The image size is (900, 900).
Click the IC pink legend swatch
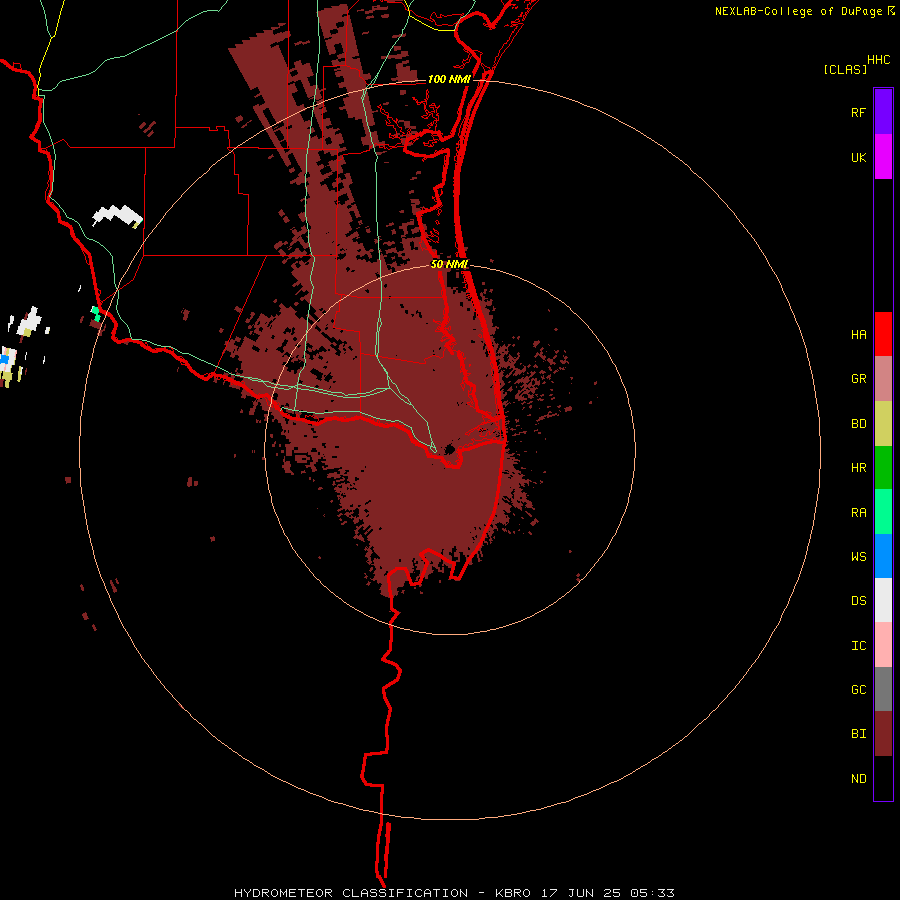pos(883,645)
